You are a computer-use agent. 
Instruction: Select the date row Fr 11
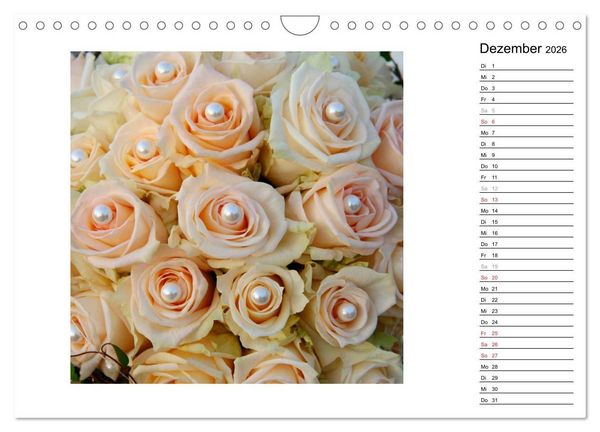[527, 177]
